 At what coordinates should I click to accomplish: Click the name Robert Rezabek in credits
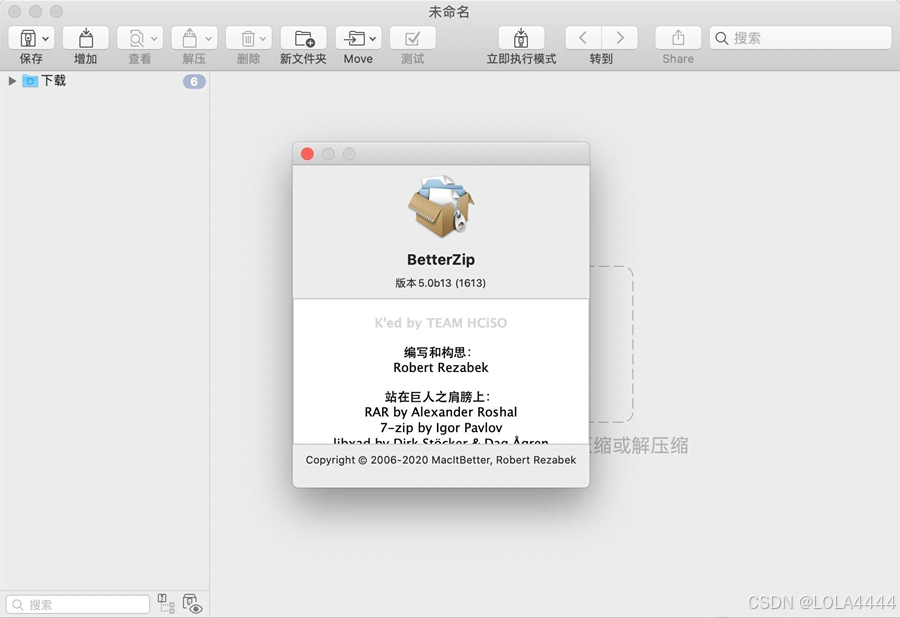441,367
